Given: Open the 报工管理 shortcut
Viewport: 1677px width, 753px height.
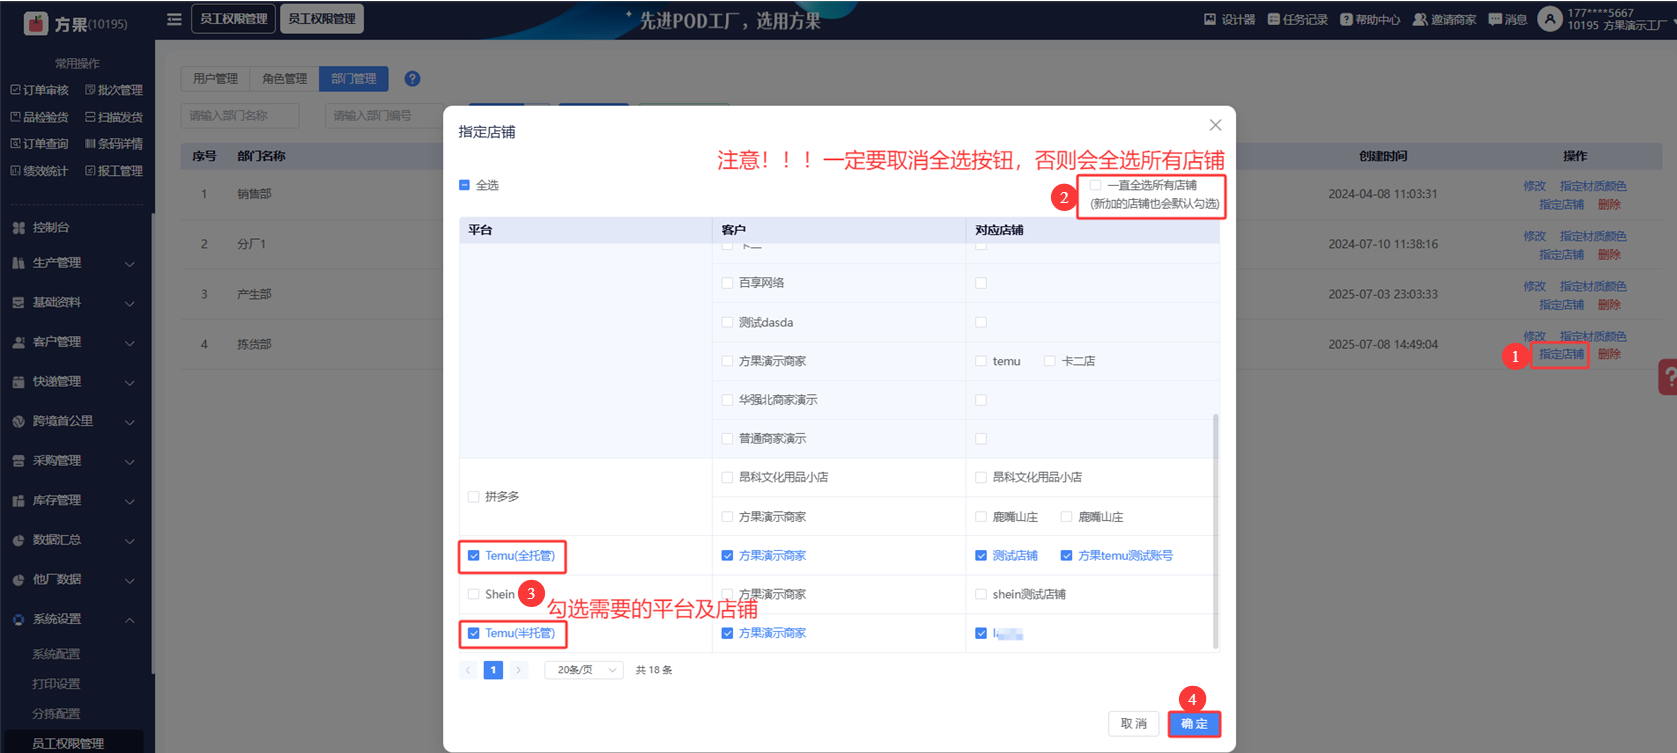Looking at the screenshot, I should (114, 171).
